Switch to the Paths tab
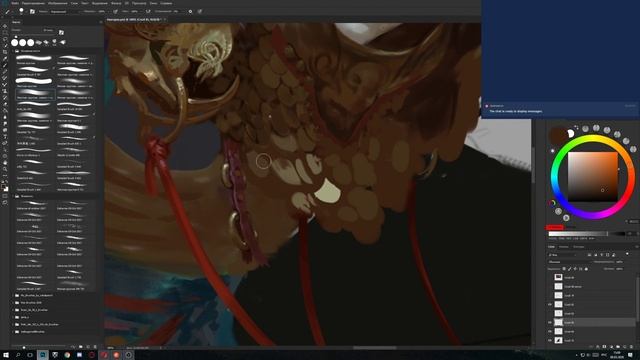 coord(578,247)
